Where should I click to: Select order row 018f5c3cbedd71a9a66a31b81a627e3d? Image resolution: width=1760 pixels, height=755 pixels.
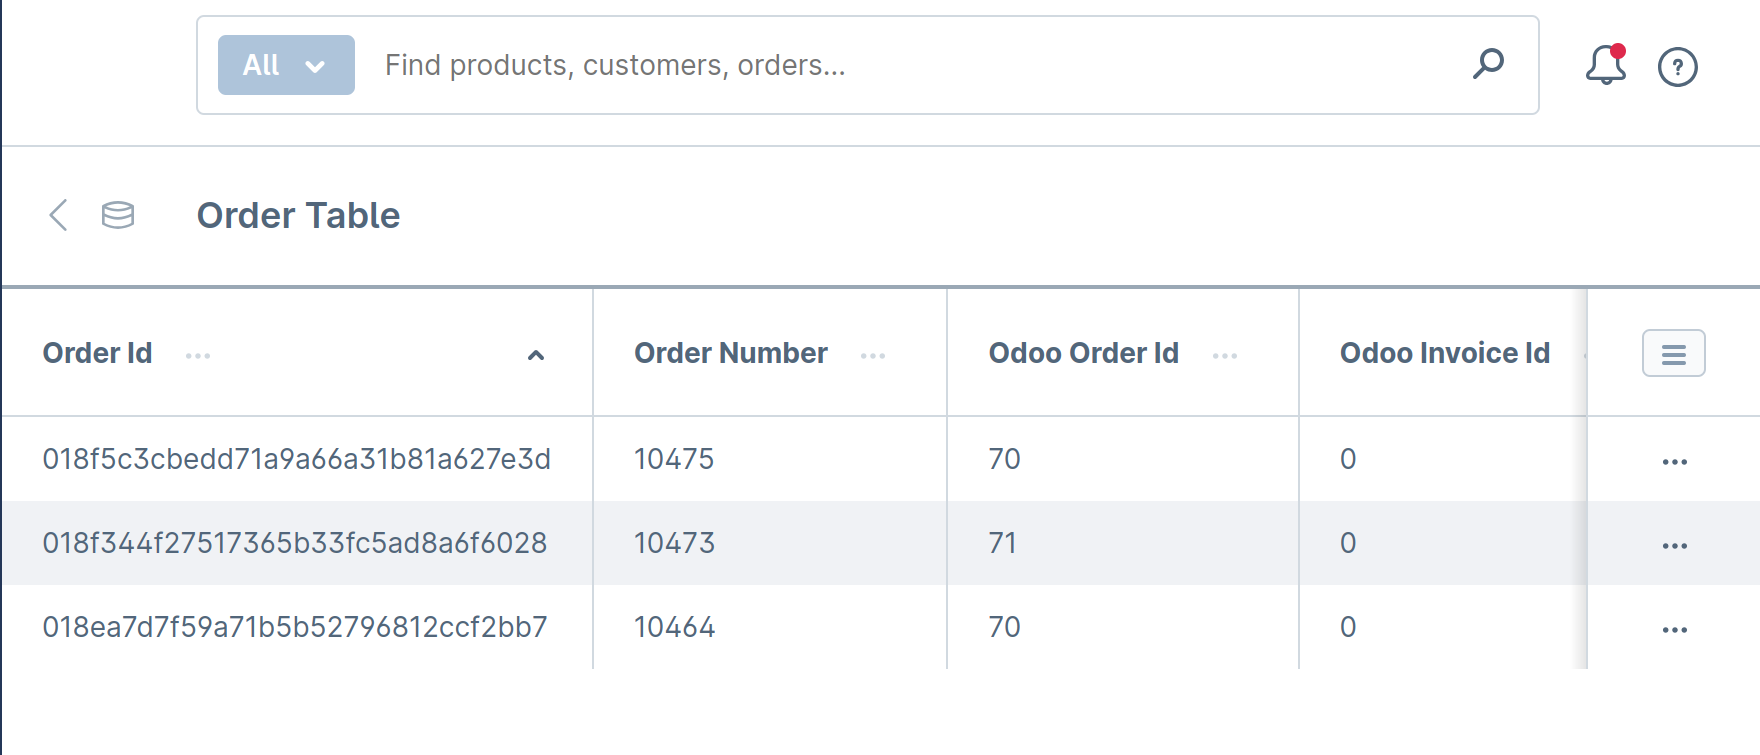tap(296, 459)
